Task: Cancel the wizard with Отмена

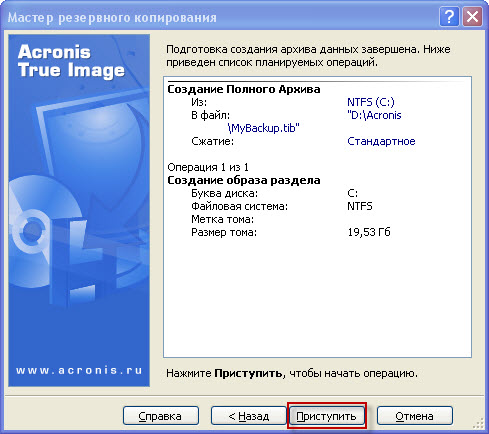Action: point(415,416)
